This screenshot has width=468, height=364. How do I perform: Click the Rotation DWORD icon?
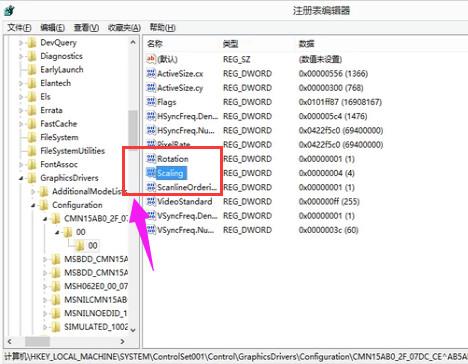pyautogui.click(x=151, y=159)
